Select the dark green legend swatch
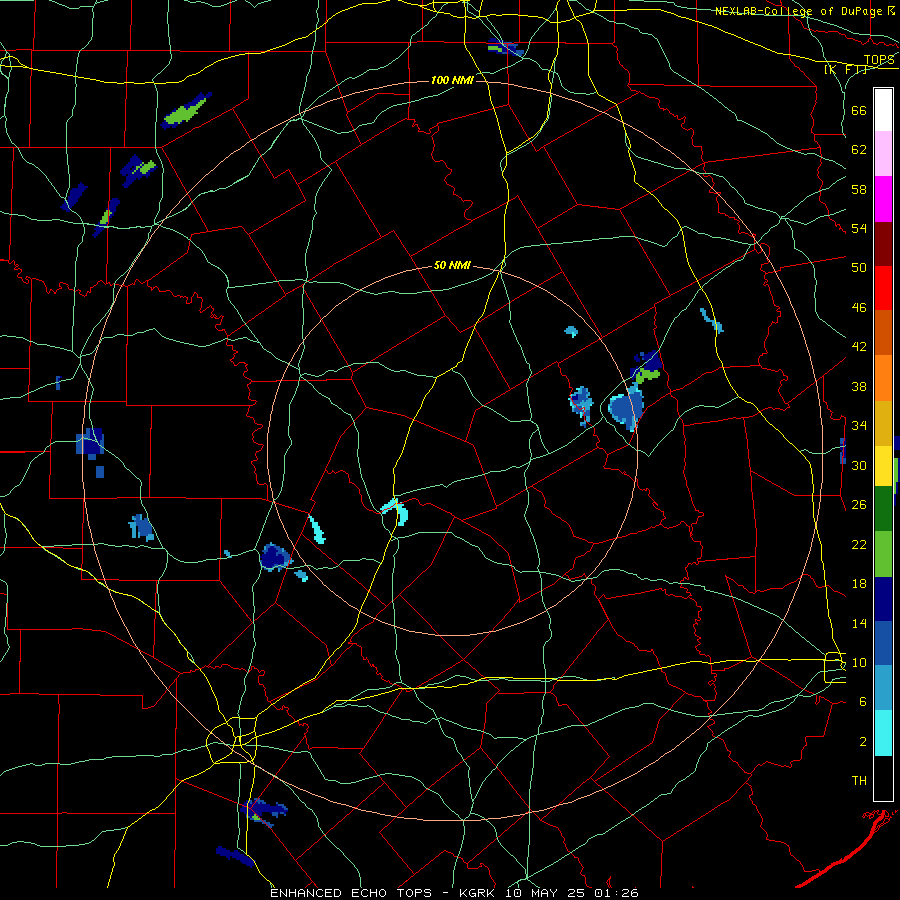Image resolution: width=900 pixels, height=900 pixels. pos(883,509)
